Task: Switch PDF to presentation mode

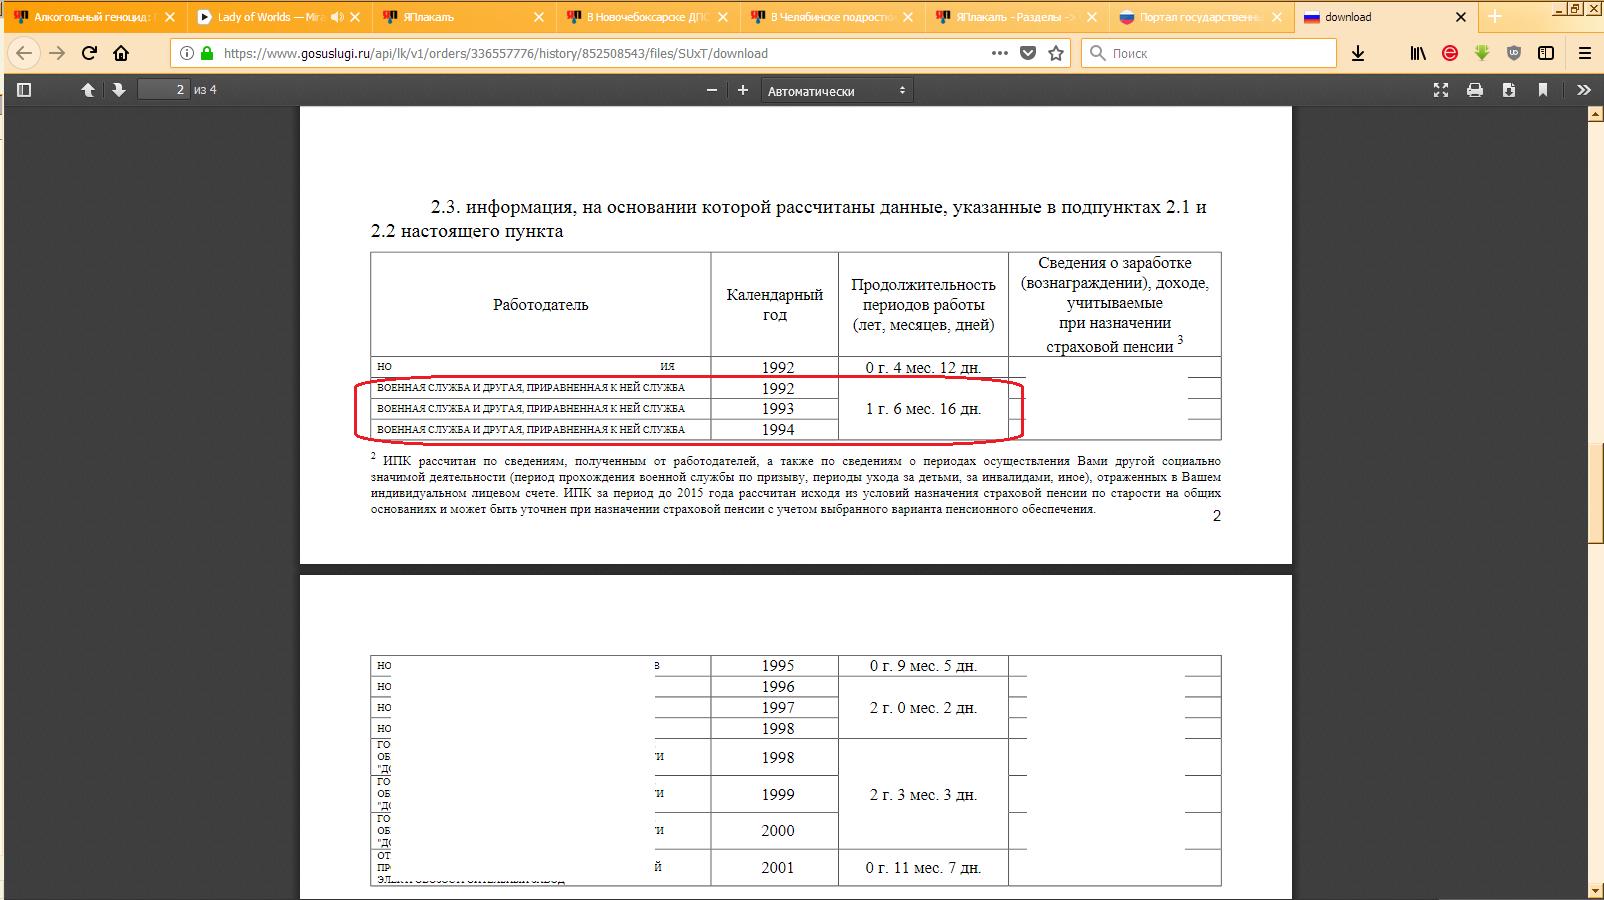Action: (x=1441, y=90)
